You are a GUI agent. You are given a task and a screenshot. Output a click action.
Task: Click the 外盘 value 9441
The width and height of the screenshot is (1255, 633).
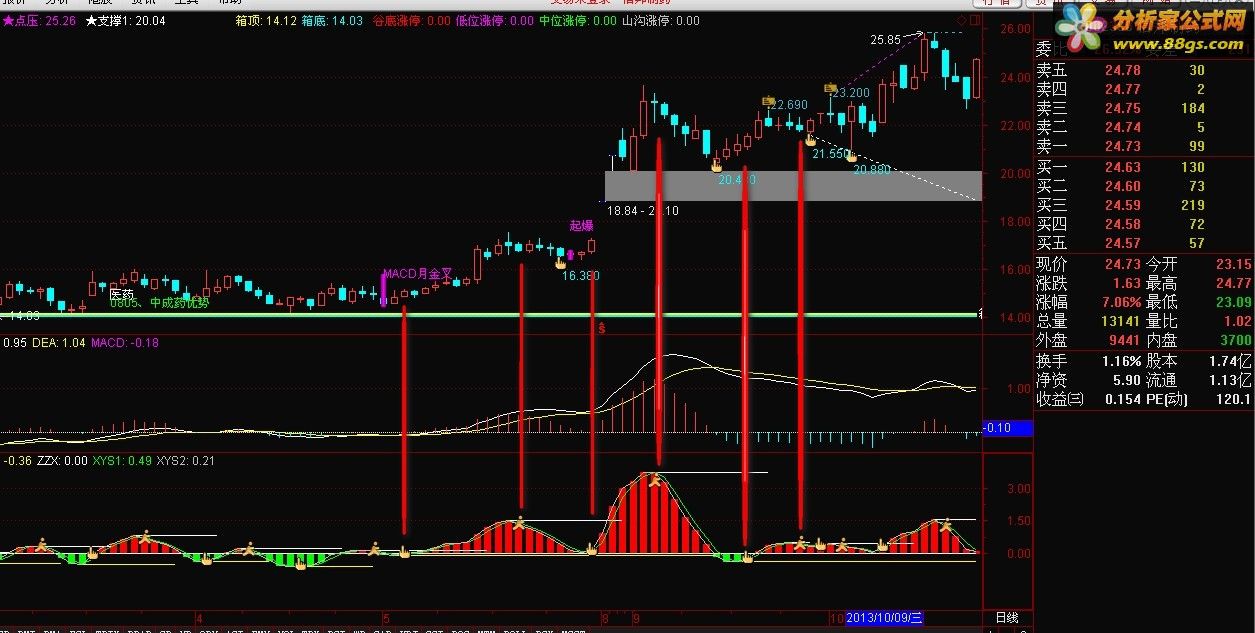tap(1123, 341)
